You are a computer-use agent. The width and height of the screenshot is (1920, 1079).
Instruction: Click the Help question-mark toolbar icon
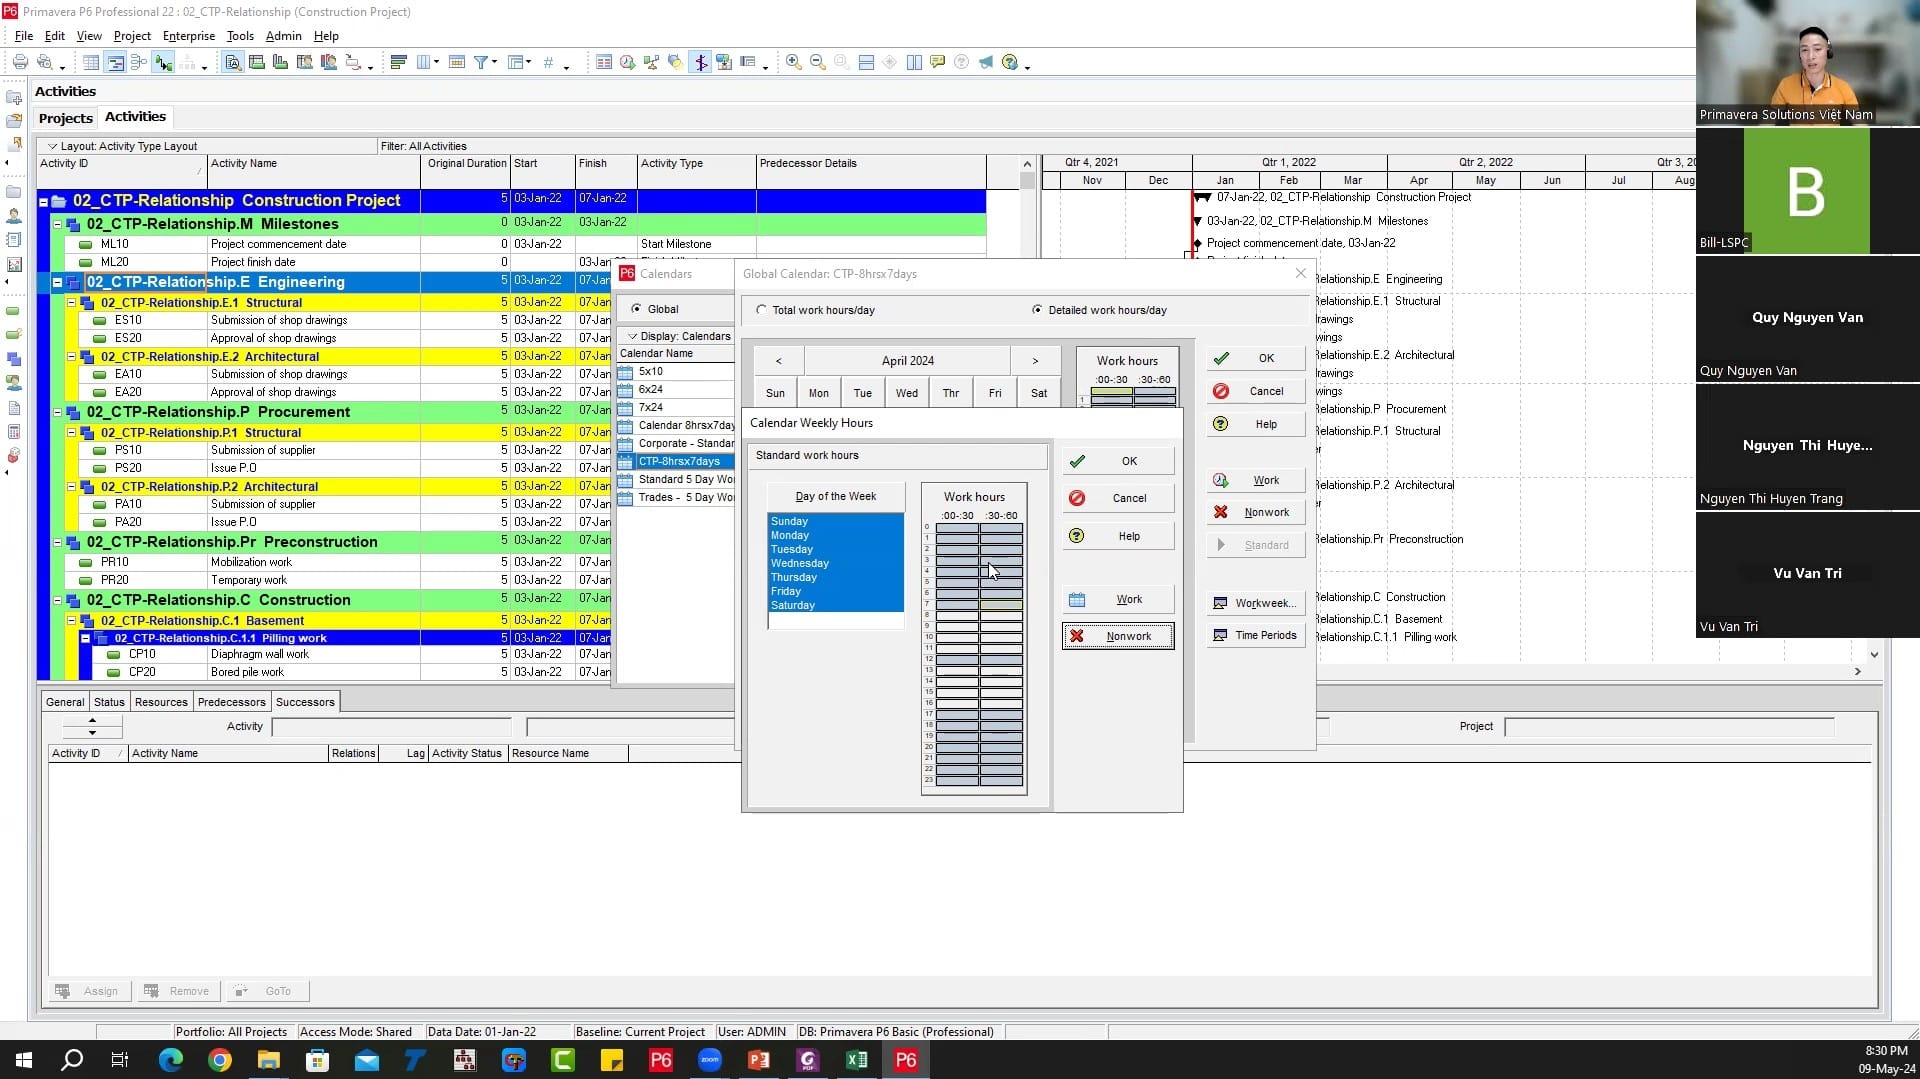click(x=961, y=61)
